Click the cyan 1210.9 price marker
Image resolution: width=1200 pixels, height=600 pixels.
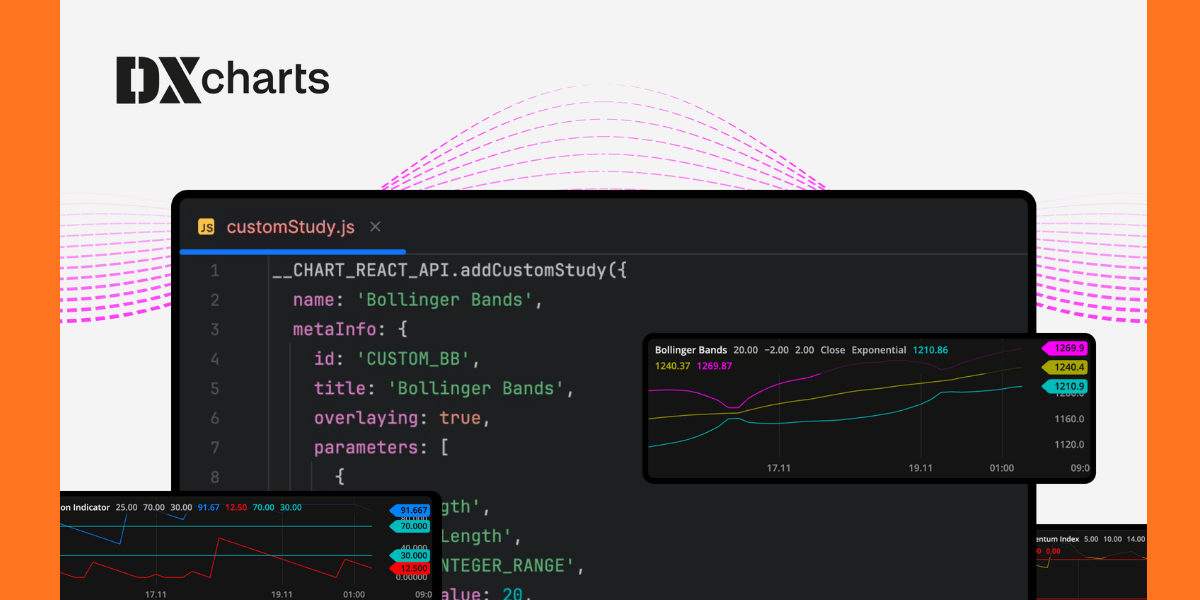pyautogui.click(x=1068, y=385)
